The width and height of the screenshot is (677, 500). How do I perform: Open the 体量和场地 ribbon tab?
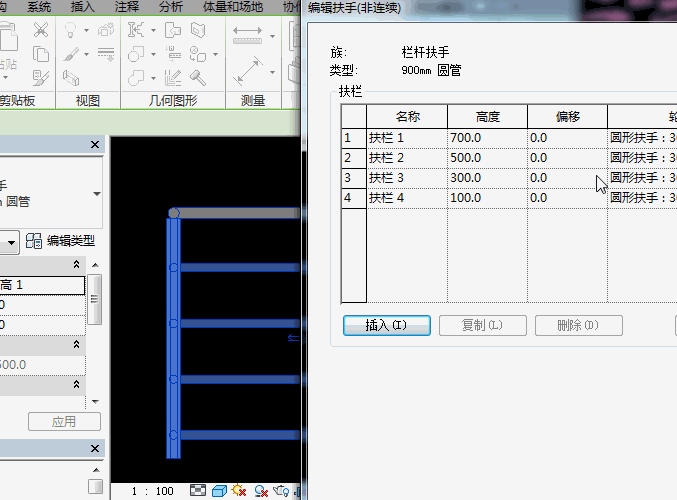(233, 7)
